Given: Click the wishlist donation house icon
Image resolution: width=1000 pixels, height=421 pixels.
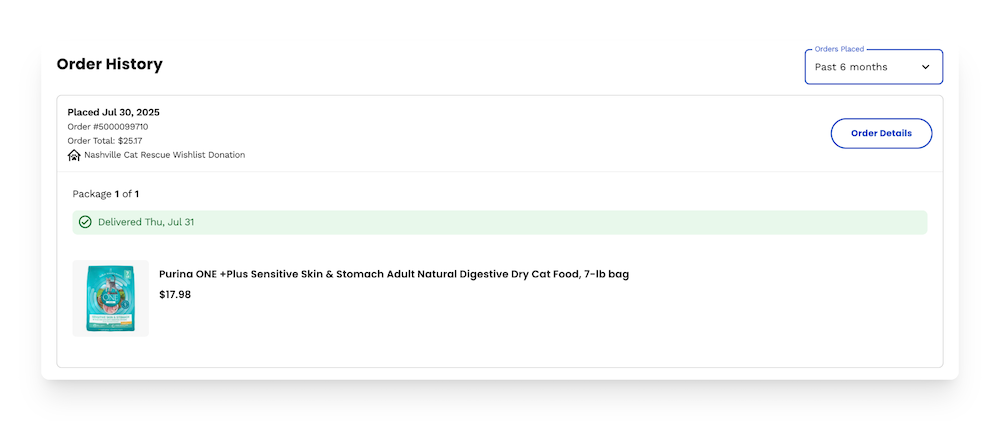Looking at the screenshot, I should [74, 155].
